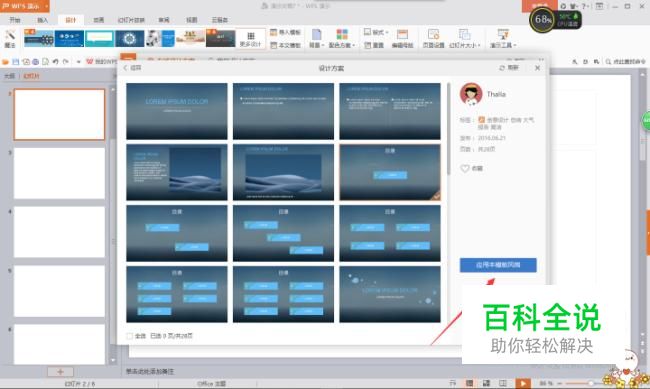Open the More Designs grid button
650x389 pixels.
(250, 39)
